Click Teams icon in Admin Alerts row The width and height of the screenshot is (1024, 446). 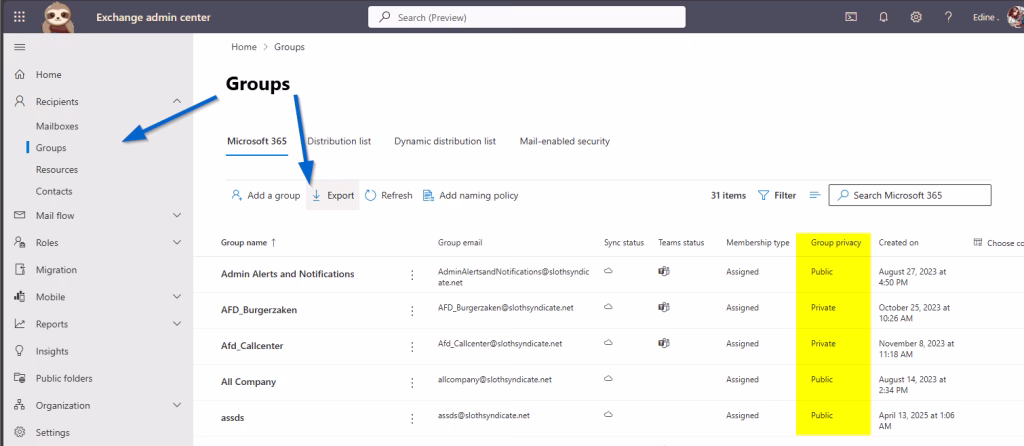pos(664,271)
